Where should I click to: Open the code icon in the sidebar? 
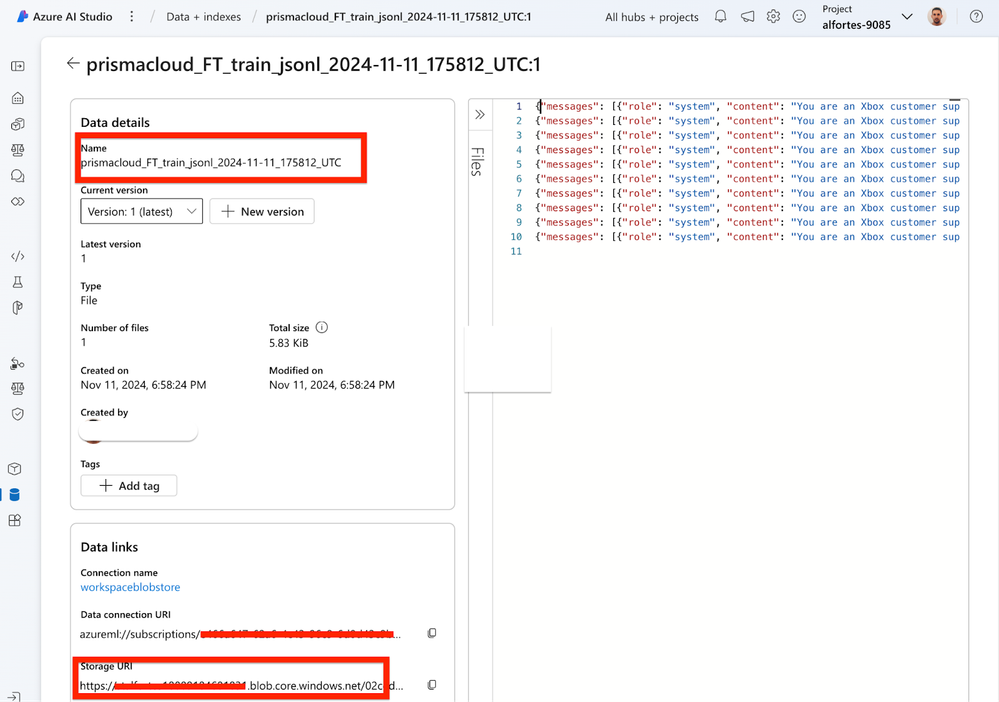[18, 256]
